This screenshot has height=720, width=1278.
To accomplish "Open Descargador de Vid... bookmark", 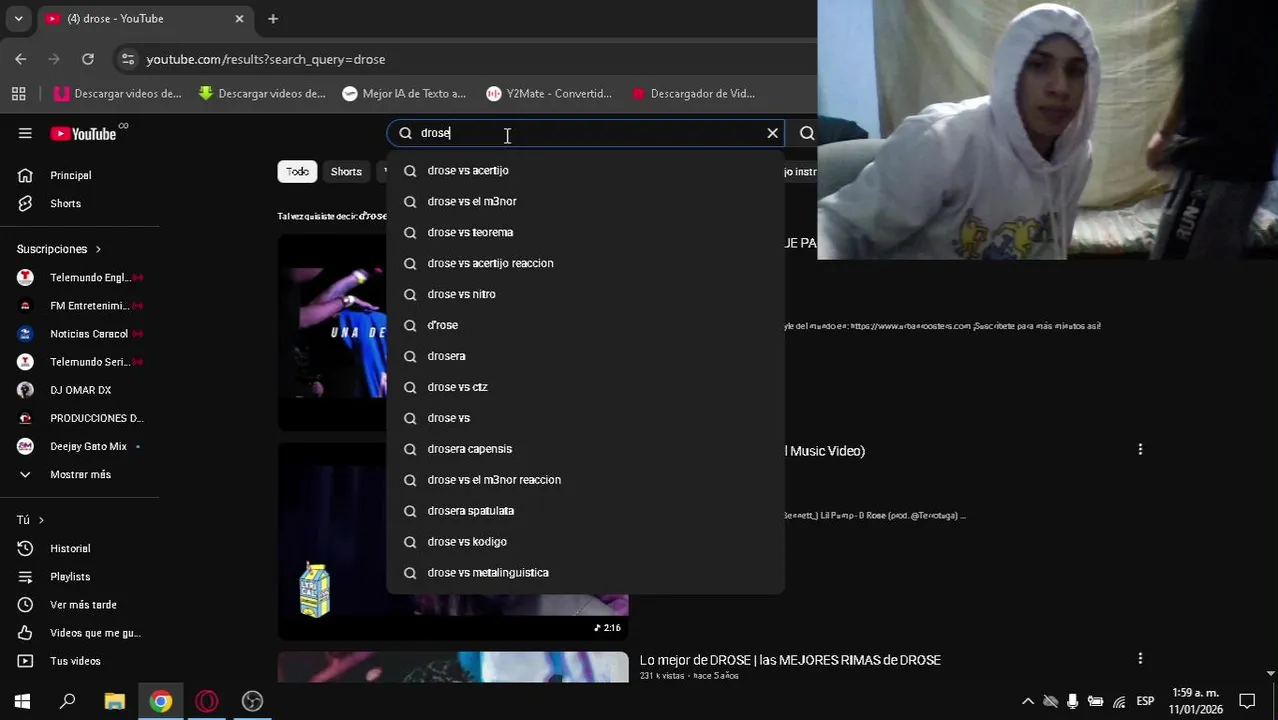I will click(692, 93).
